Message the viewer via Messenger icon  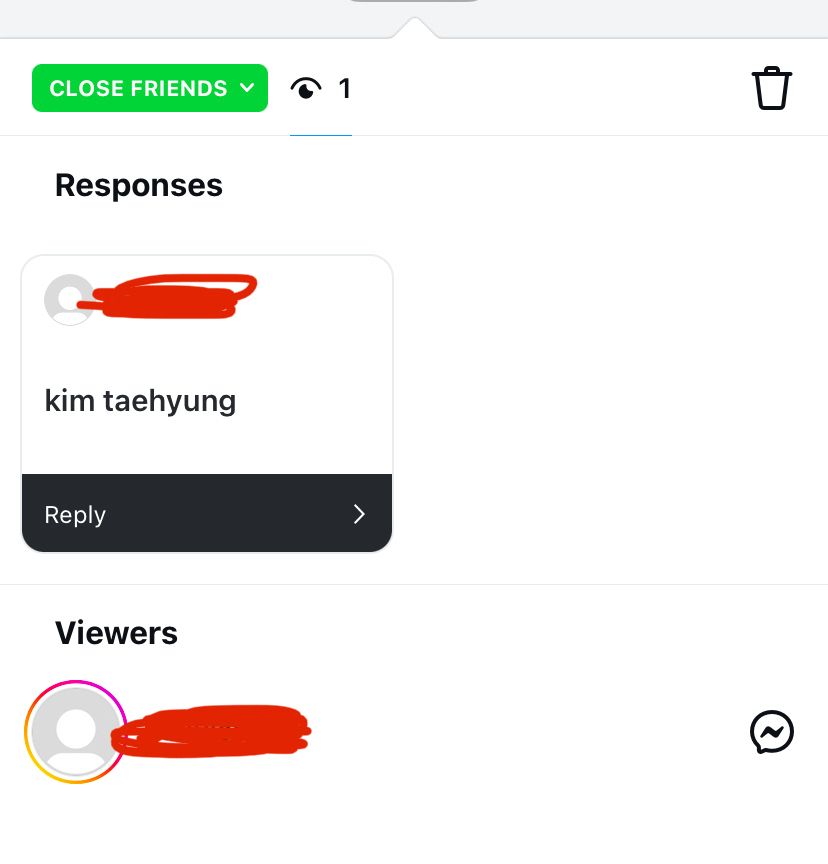[x=771, y=732]
